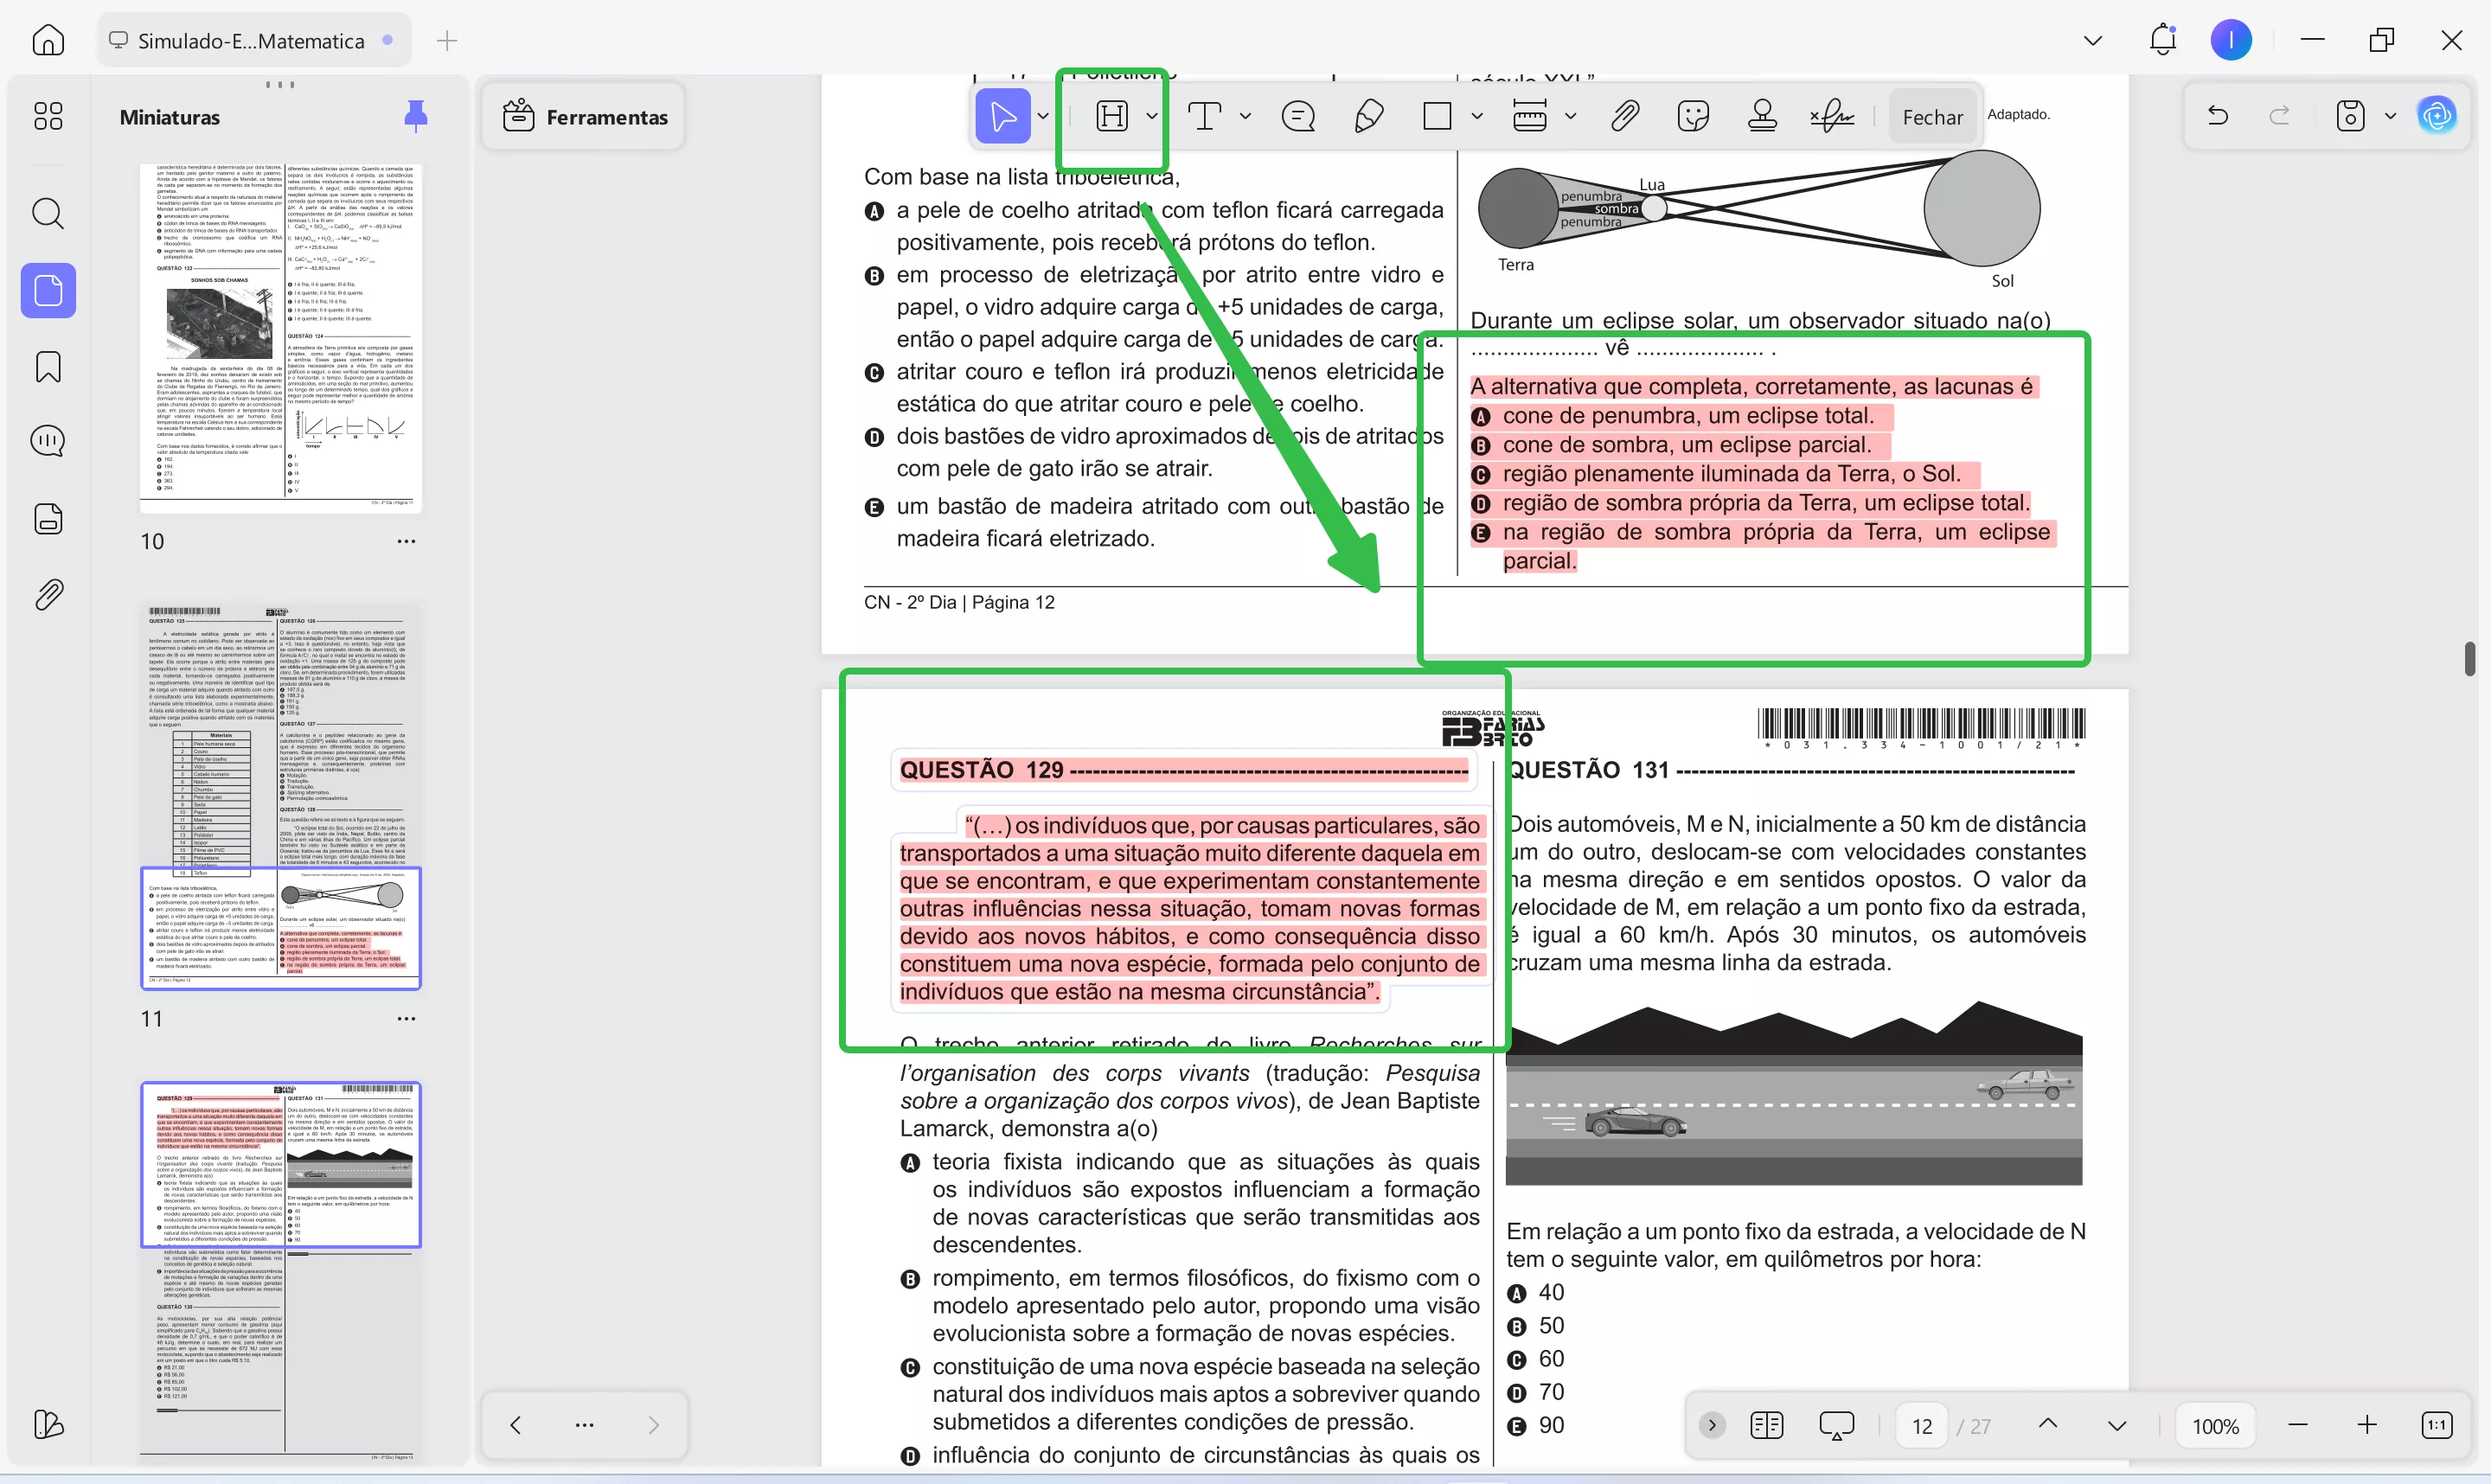The height and width of the screenshot is (1484, 2491).
Task: Select the sticker tool
Action: (x=1693, y=116)
